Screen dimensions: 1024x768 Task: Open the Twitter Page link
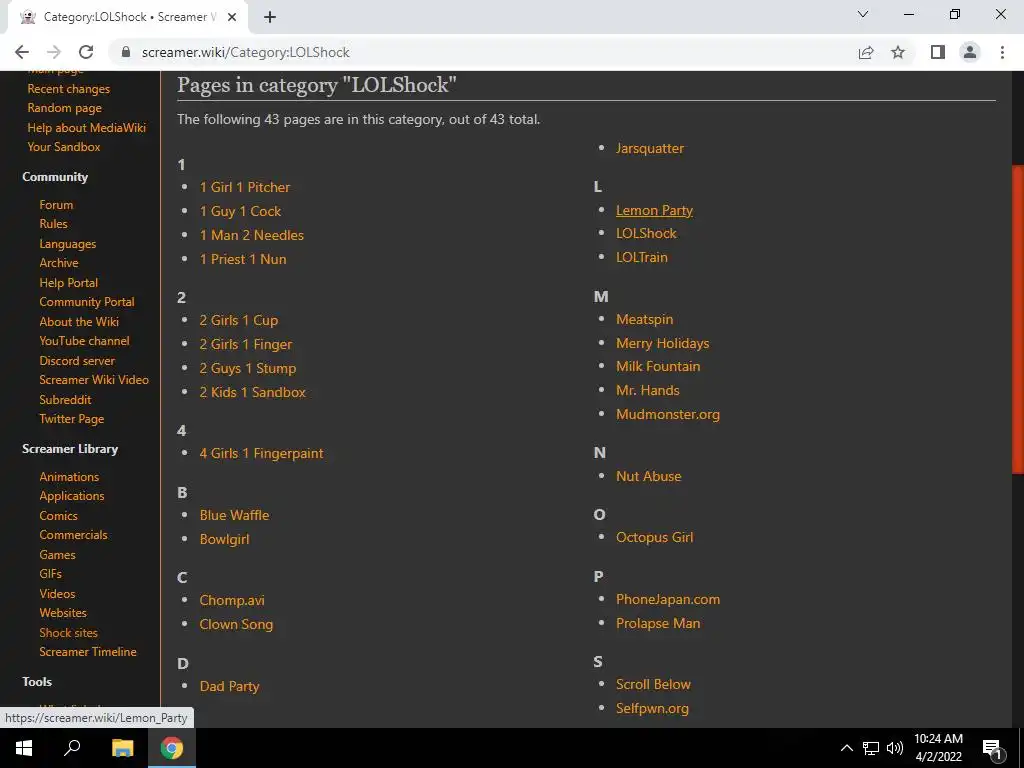(x=72, y=419)
